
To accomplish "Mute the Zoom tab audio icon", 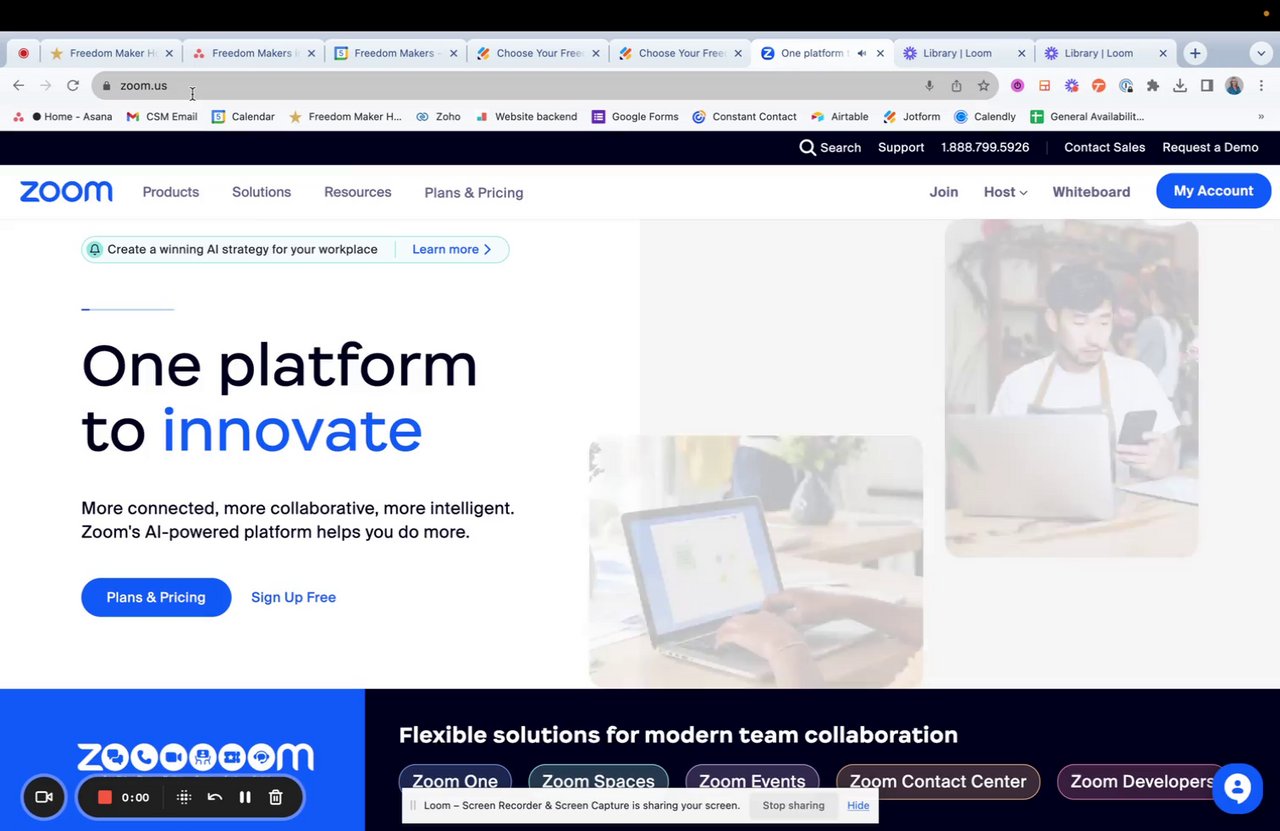I will point(862,53).
